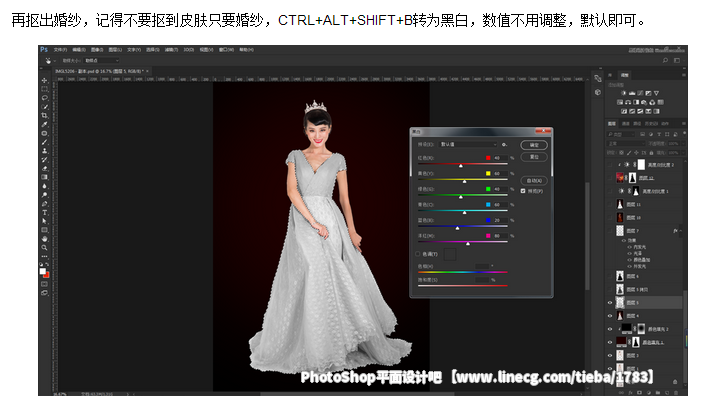Select the Path Selection tool
Viewport: 709px width, 396px height.
(44, 221)
